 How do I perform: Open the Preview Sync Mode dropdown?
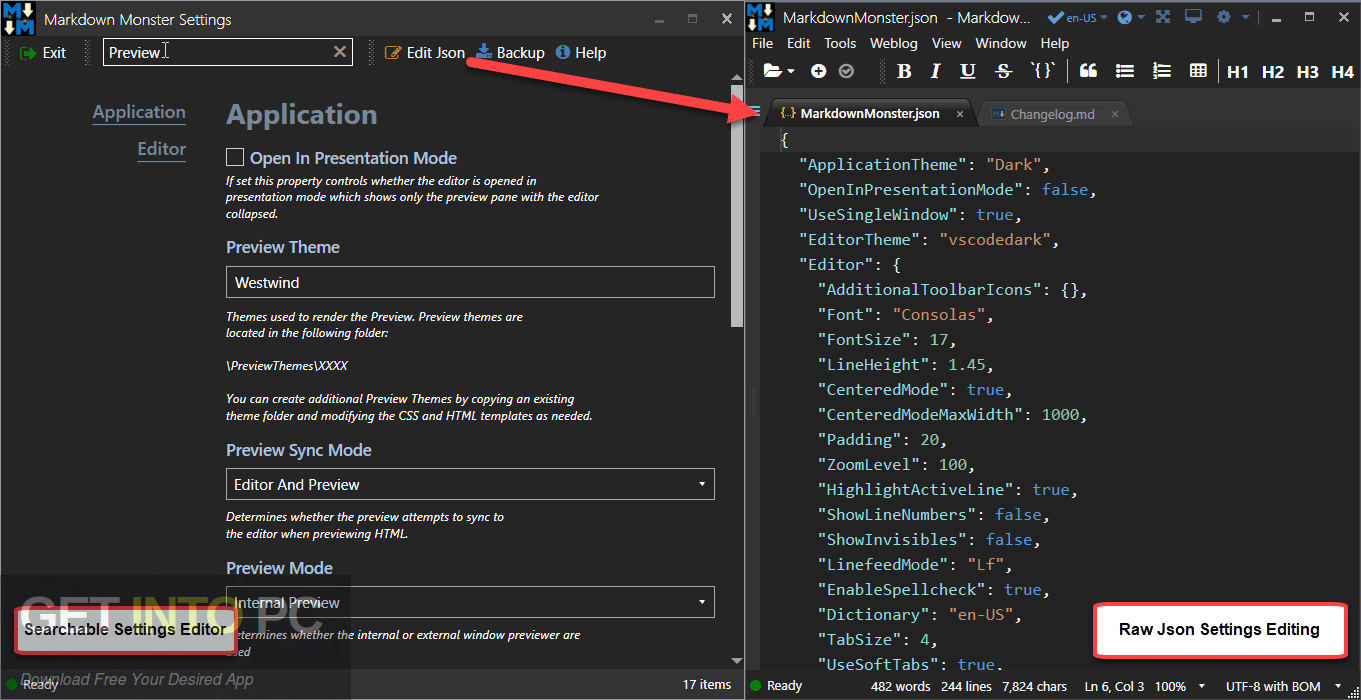470,484
